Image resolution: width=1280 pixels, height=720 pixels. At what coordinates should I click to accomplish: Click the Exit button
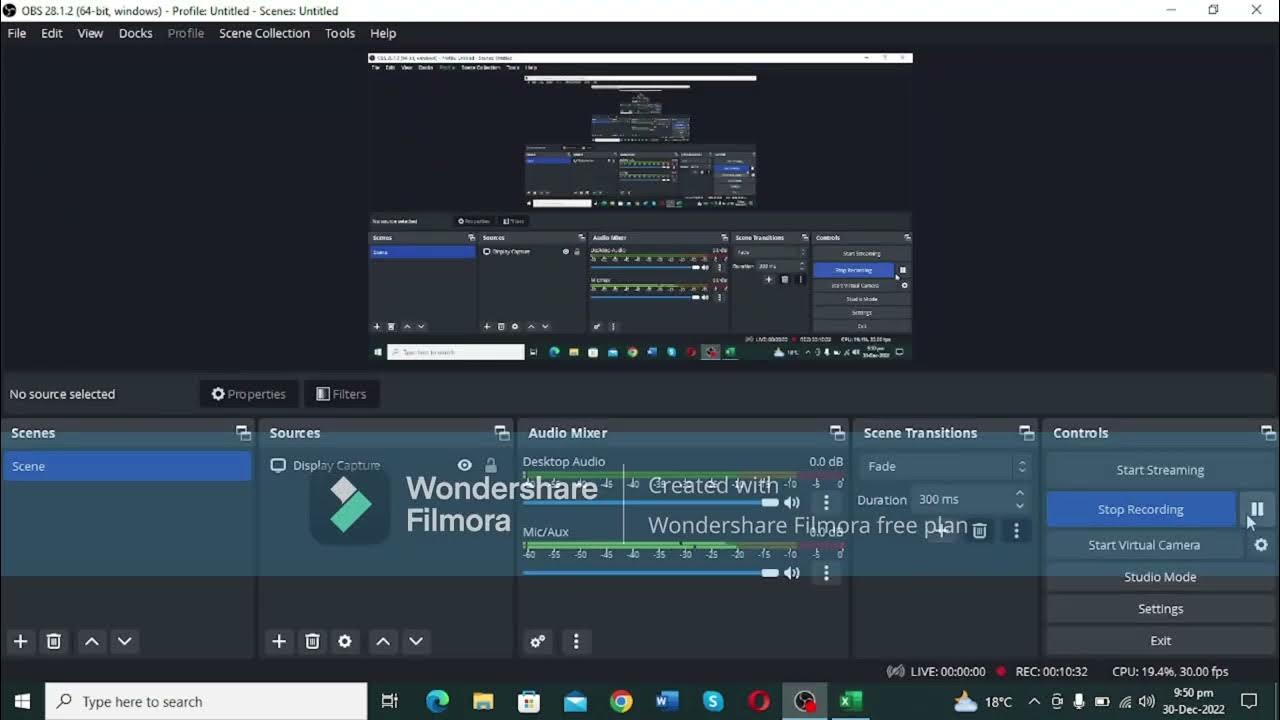(x=1160, y=641)
